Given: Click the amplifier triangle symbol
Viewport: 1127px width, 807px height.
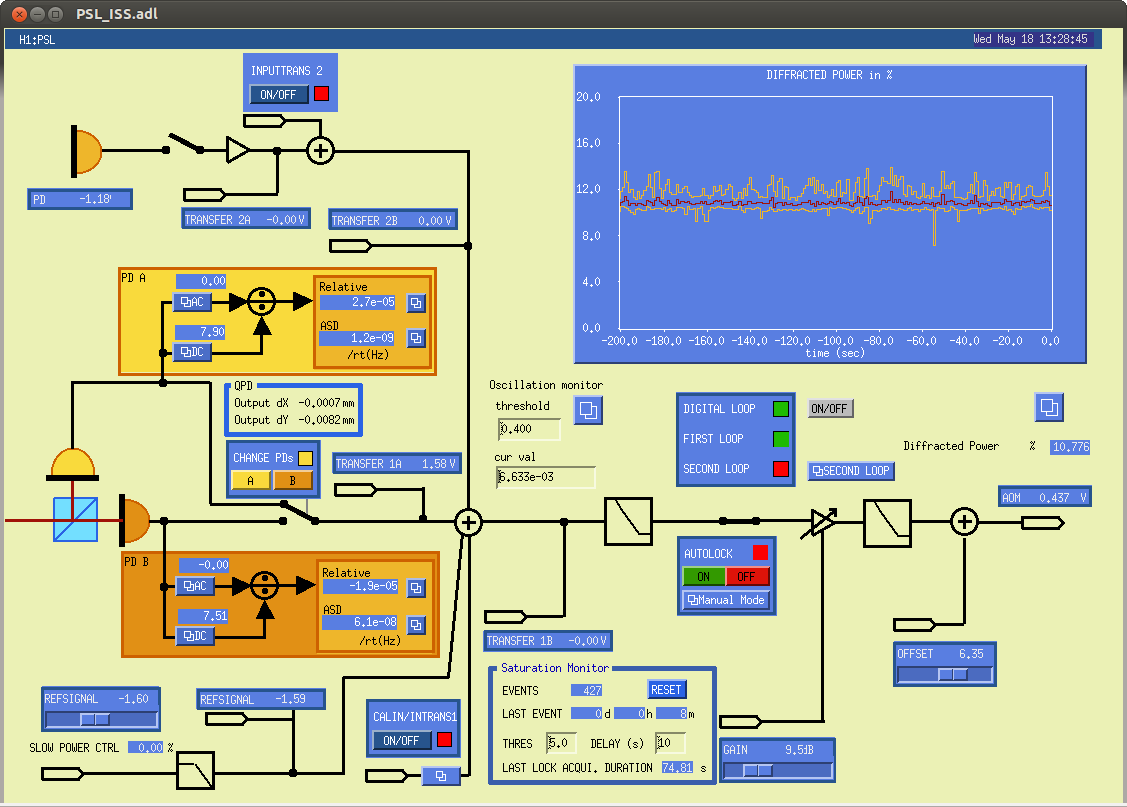Looking at the screenshot, I should pos(238,150).
